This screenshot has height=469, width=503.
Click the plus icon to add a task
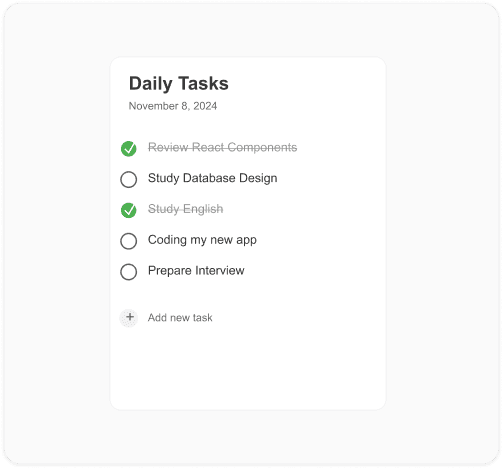click(129, 318)
